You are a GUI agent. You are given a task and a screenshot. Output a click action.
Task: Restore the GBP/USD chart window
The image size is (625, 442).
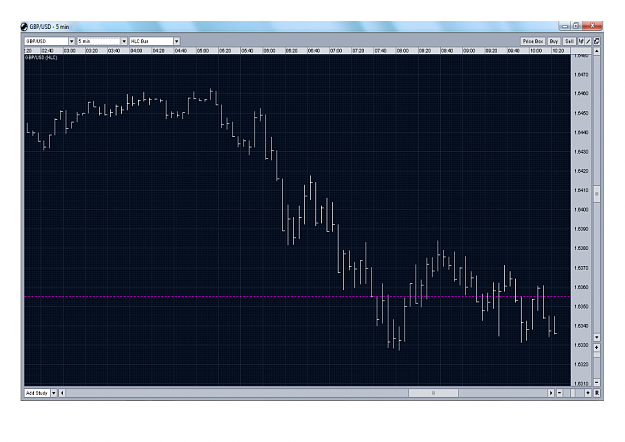click(576, 26)
